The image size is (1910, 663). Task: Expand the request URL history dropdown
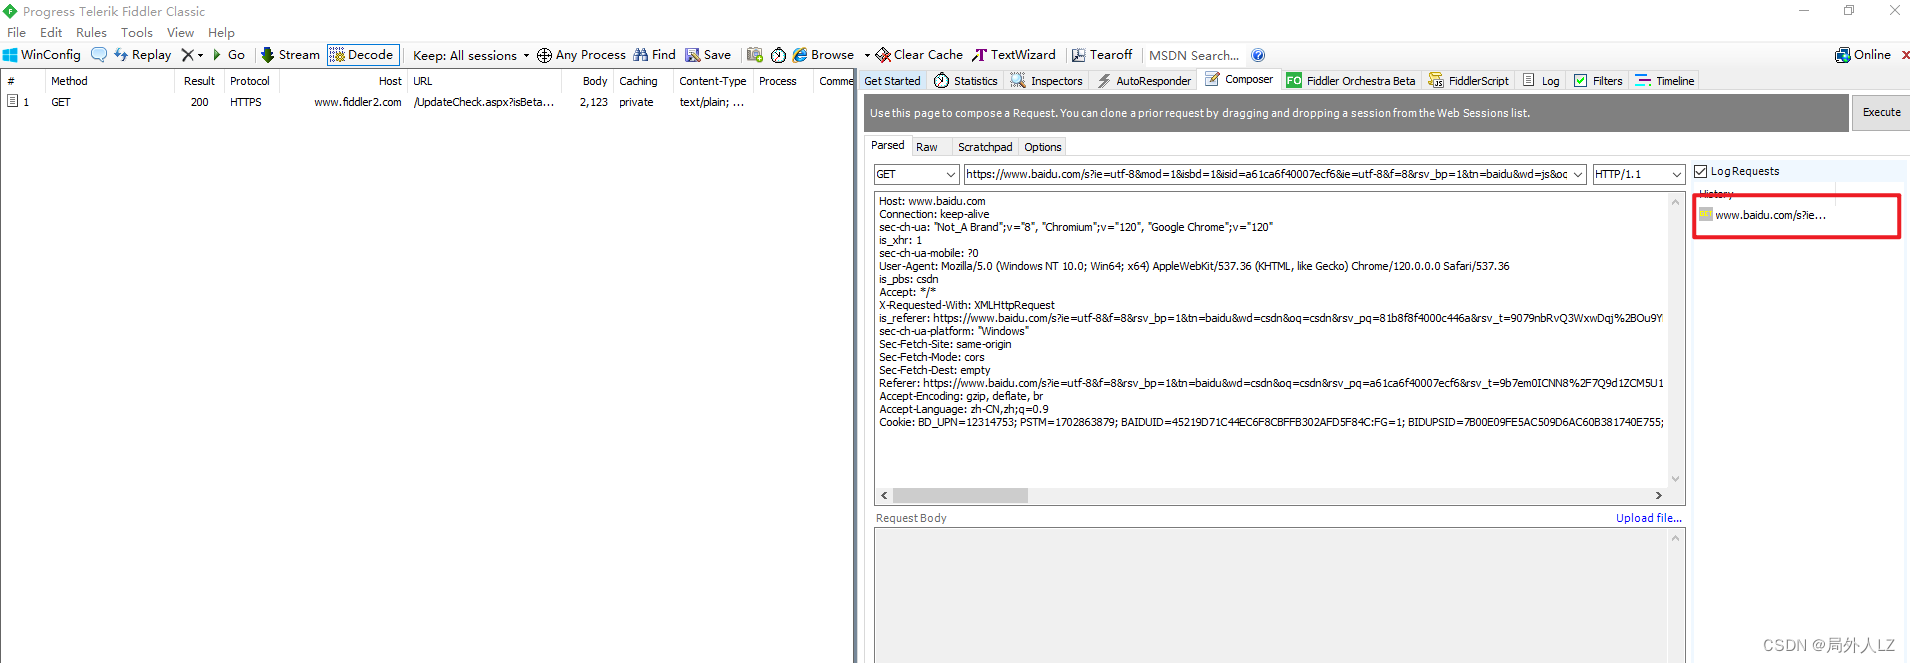click(x=1579, y=174)
